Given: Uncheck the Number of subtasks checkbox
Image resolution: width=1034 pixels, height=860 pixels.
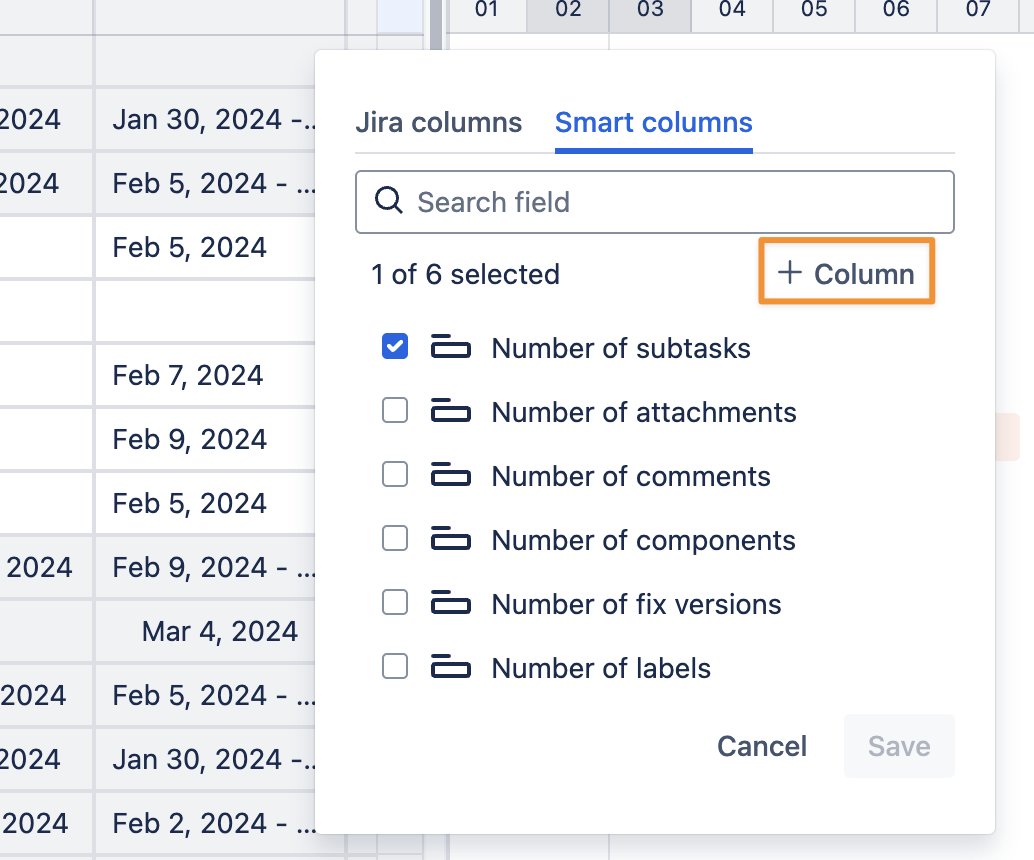Looking at the screenshot, I should [x=395, y=347].
